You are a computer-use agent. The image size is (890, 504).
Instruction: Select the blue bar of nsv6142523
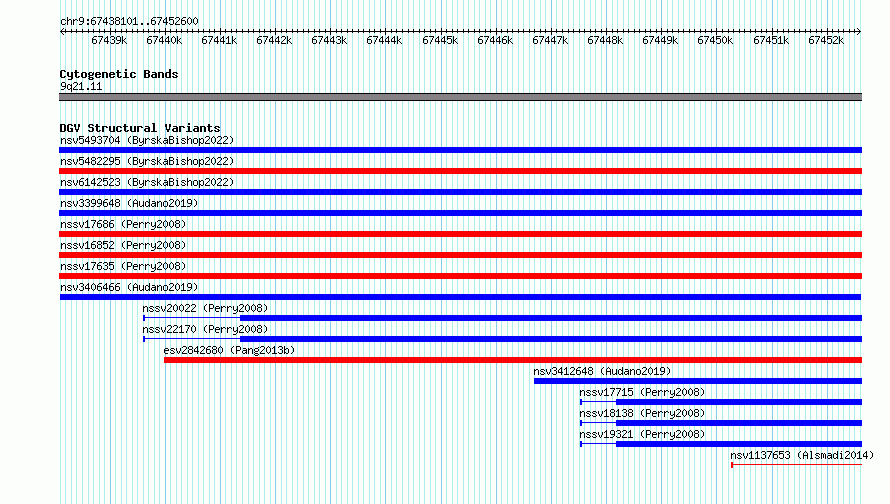[460, 192]
